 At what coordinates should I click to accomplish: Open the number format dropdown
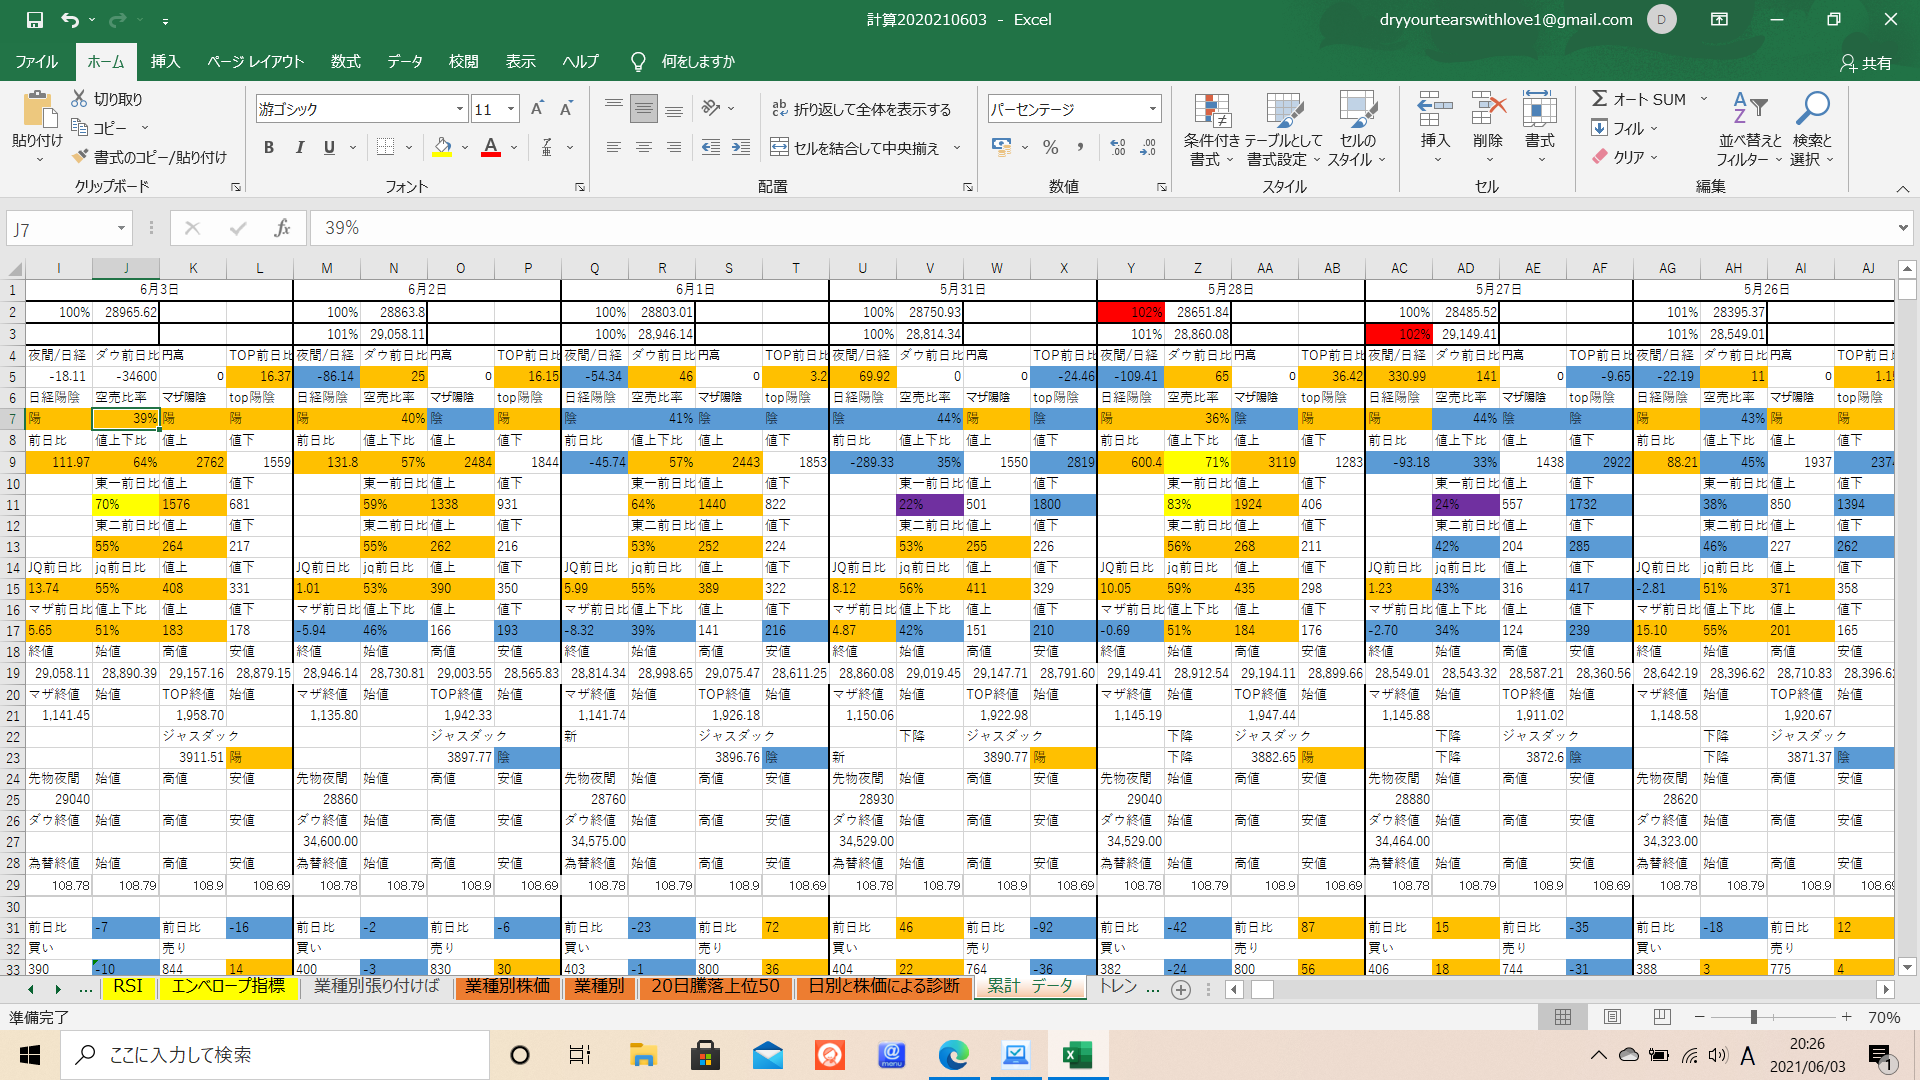[x=1152, y=109]
